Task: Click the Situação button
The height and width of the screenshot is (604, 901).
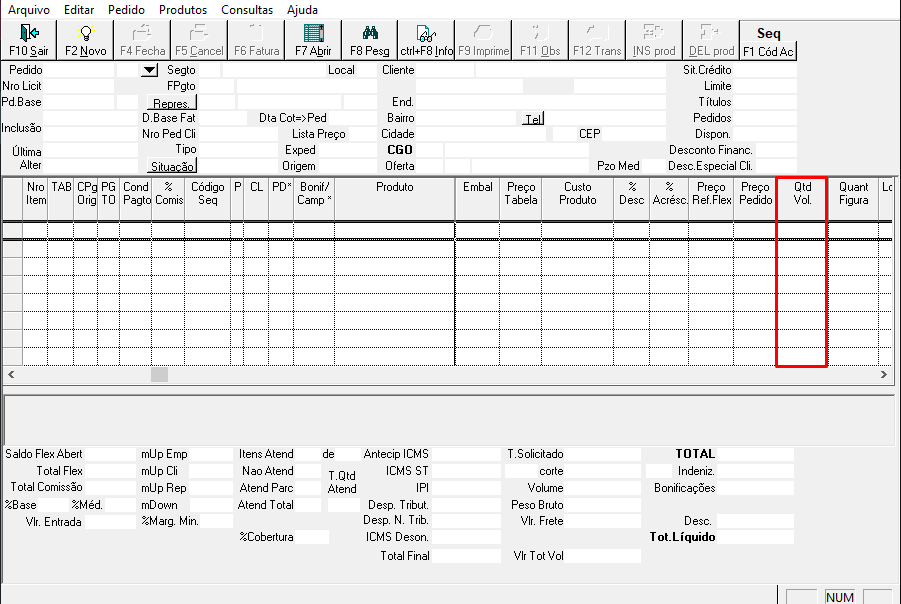Action: tap(171, 166)
